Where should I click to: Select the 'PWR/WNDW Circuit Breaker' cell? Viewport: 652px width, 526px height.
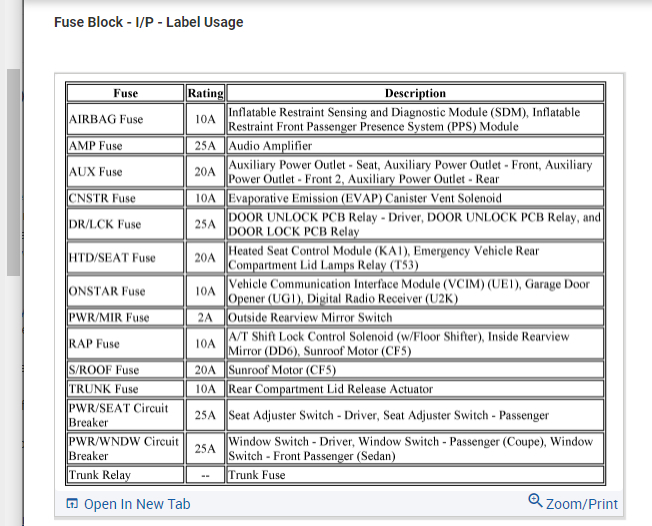pos(125,449)
